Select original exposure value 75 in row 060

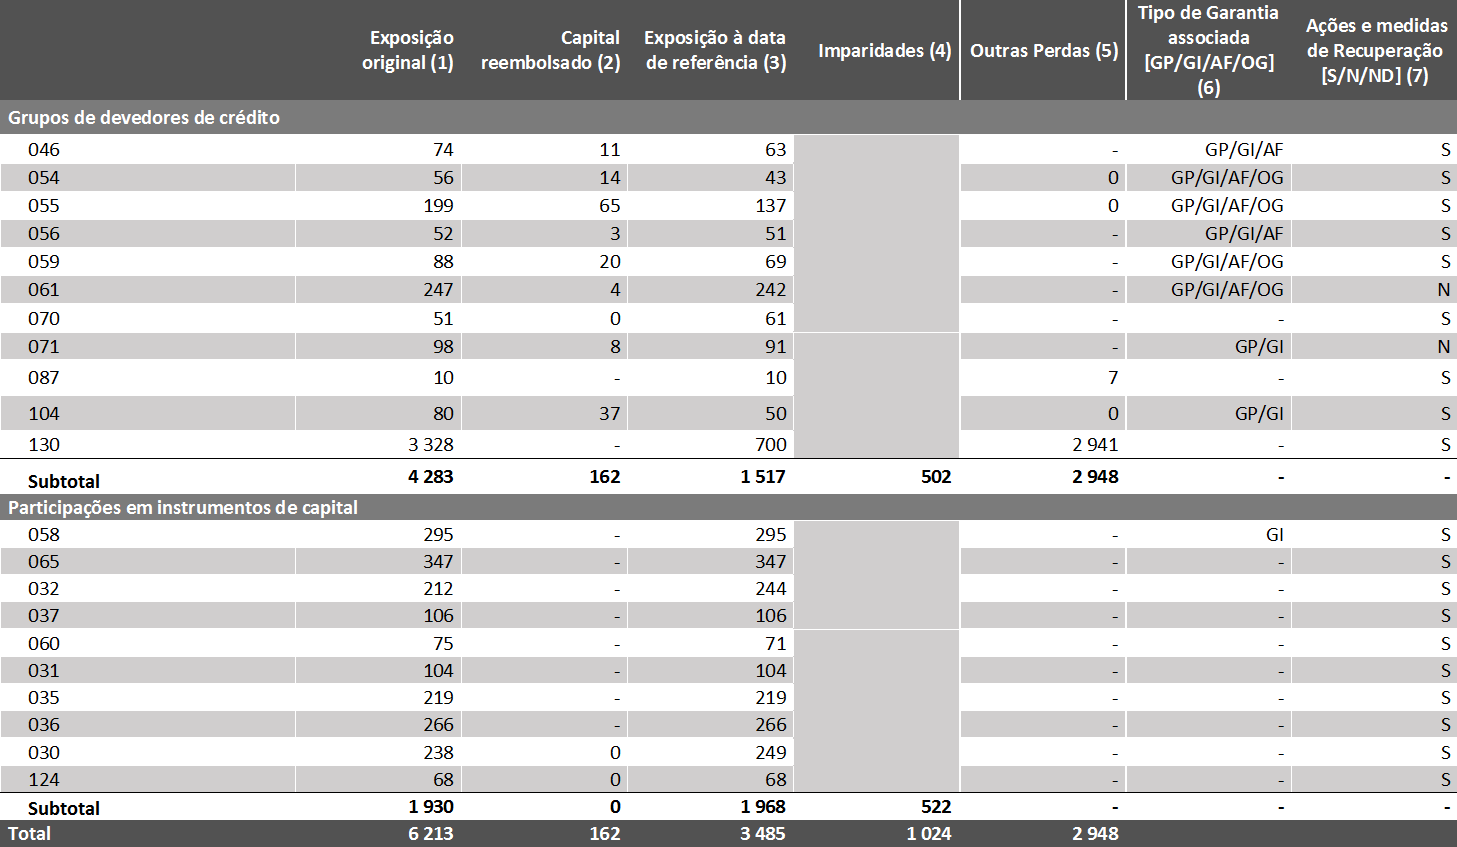coord(443,643)
